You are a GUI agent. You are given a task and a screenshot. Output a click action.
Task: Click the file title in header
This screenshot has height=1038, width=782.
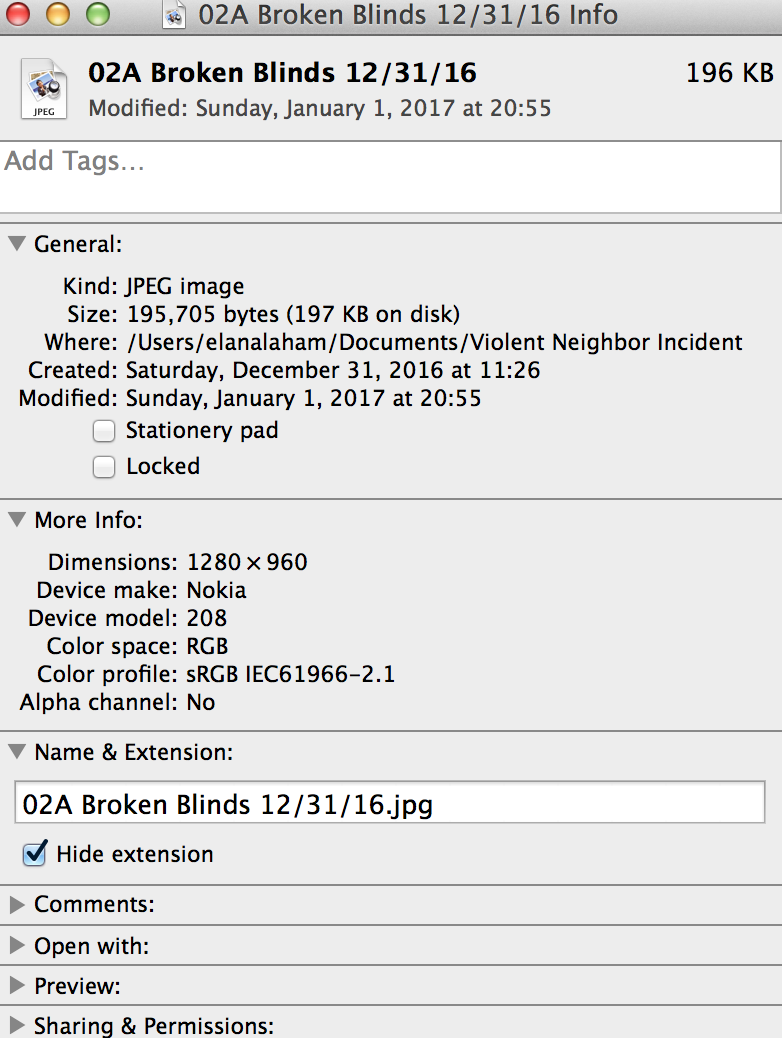click(x=283, y=73)
